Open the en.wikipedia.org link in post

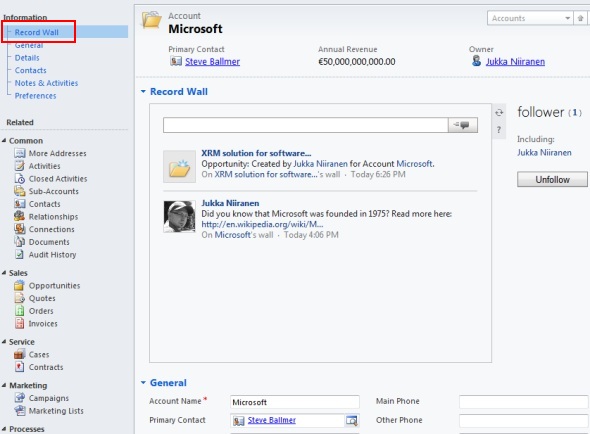(262, 224)
